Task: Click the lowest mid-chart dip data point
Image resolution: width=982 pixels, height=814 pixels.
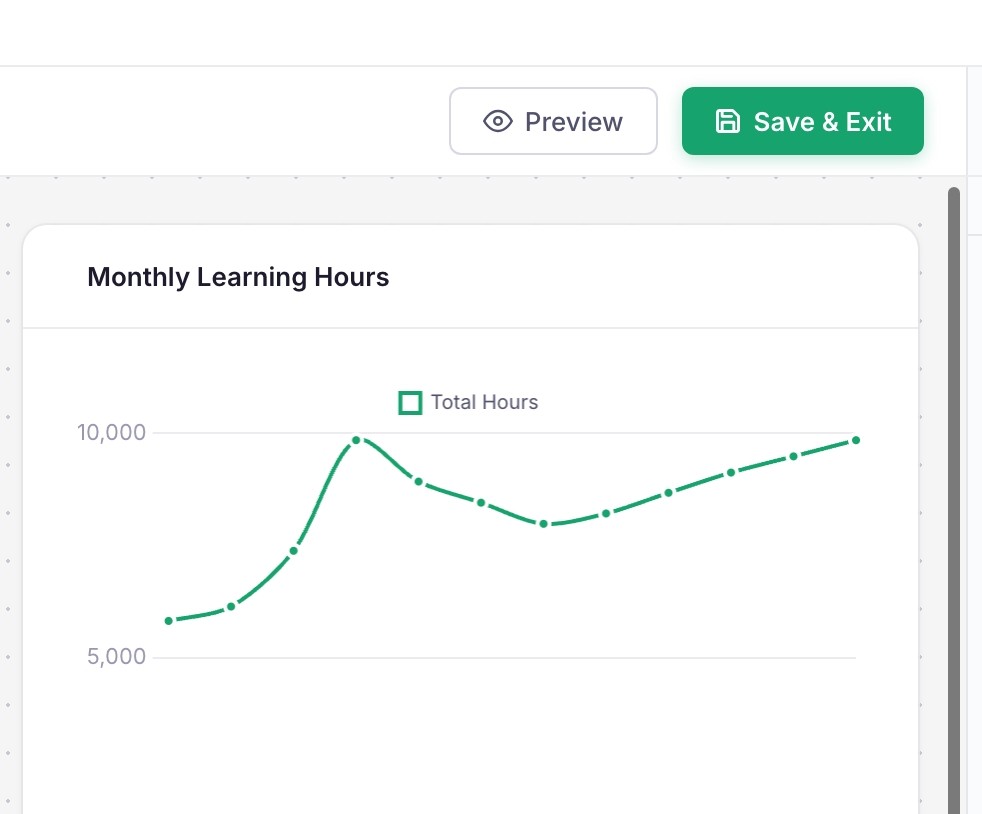Action: [543, 523]
